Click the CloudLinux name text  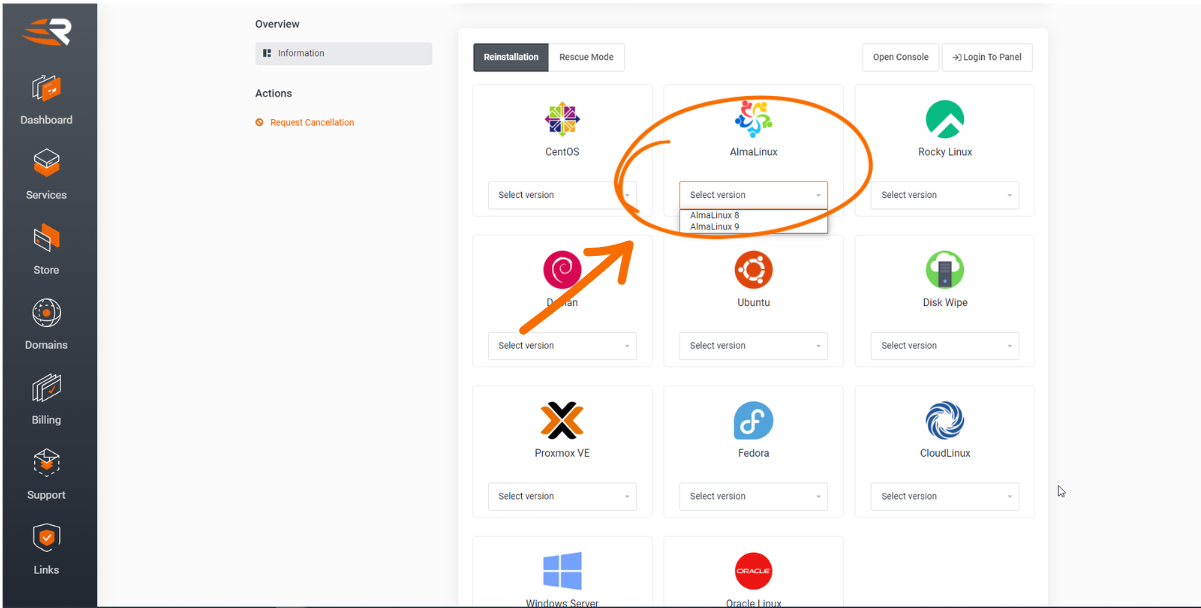click(945, 453)
